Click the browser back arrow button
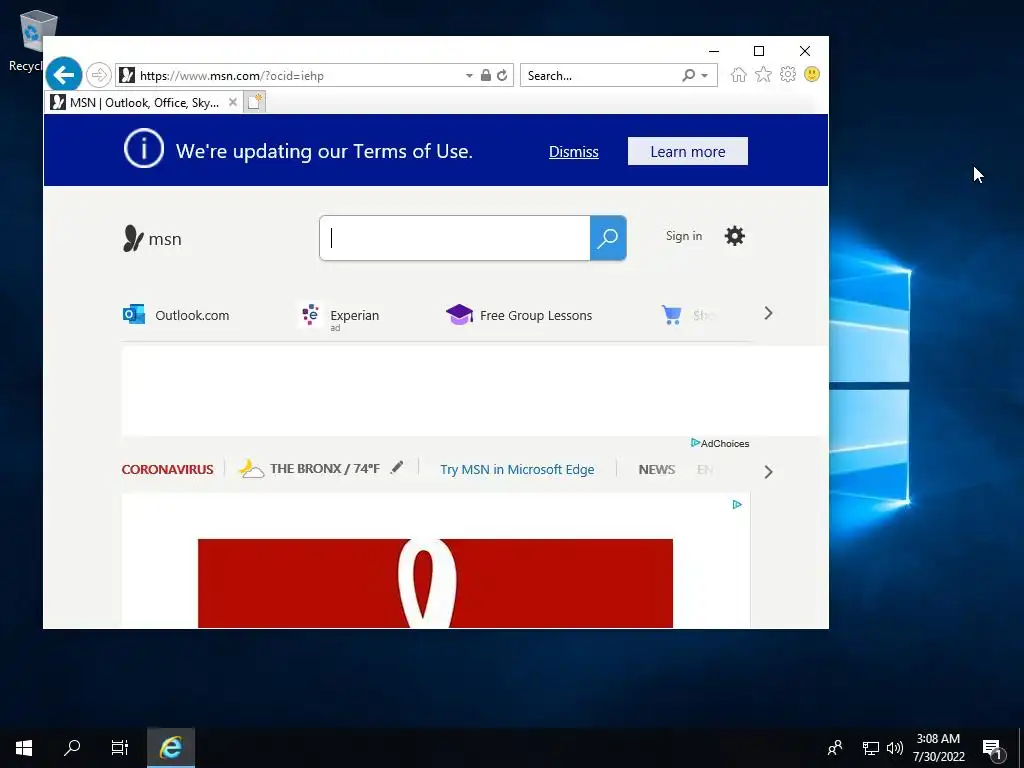 click(64, 75)
